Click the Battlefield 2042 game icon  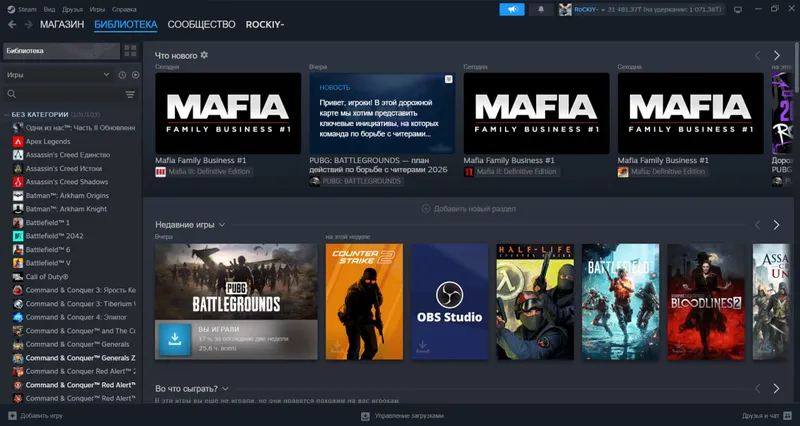click(18, 236)
